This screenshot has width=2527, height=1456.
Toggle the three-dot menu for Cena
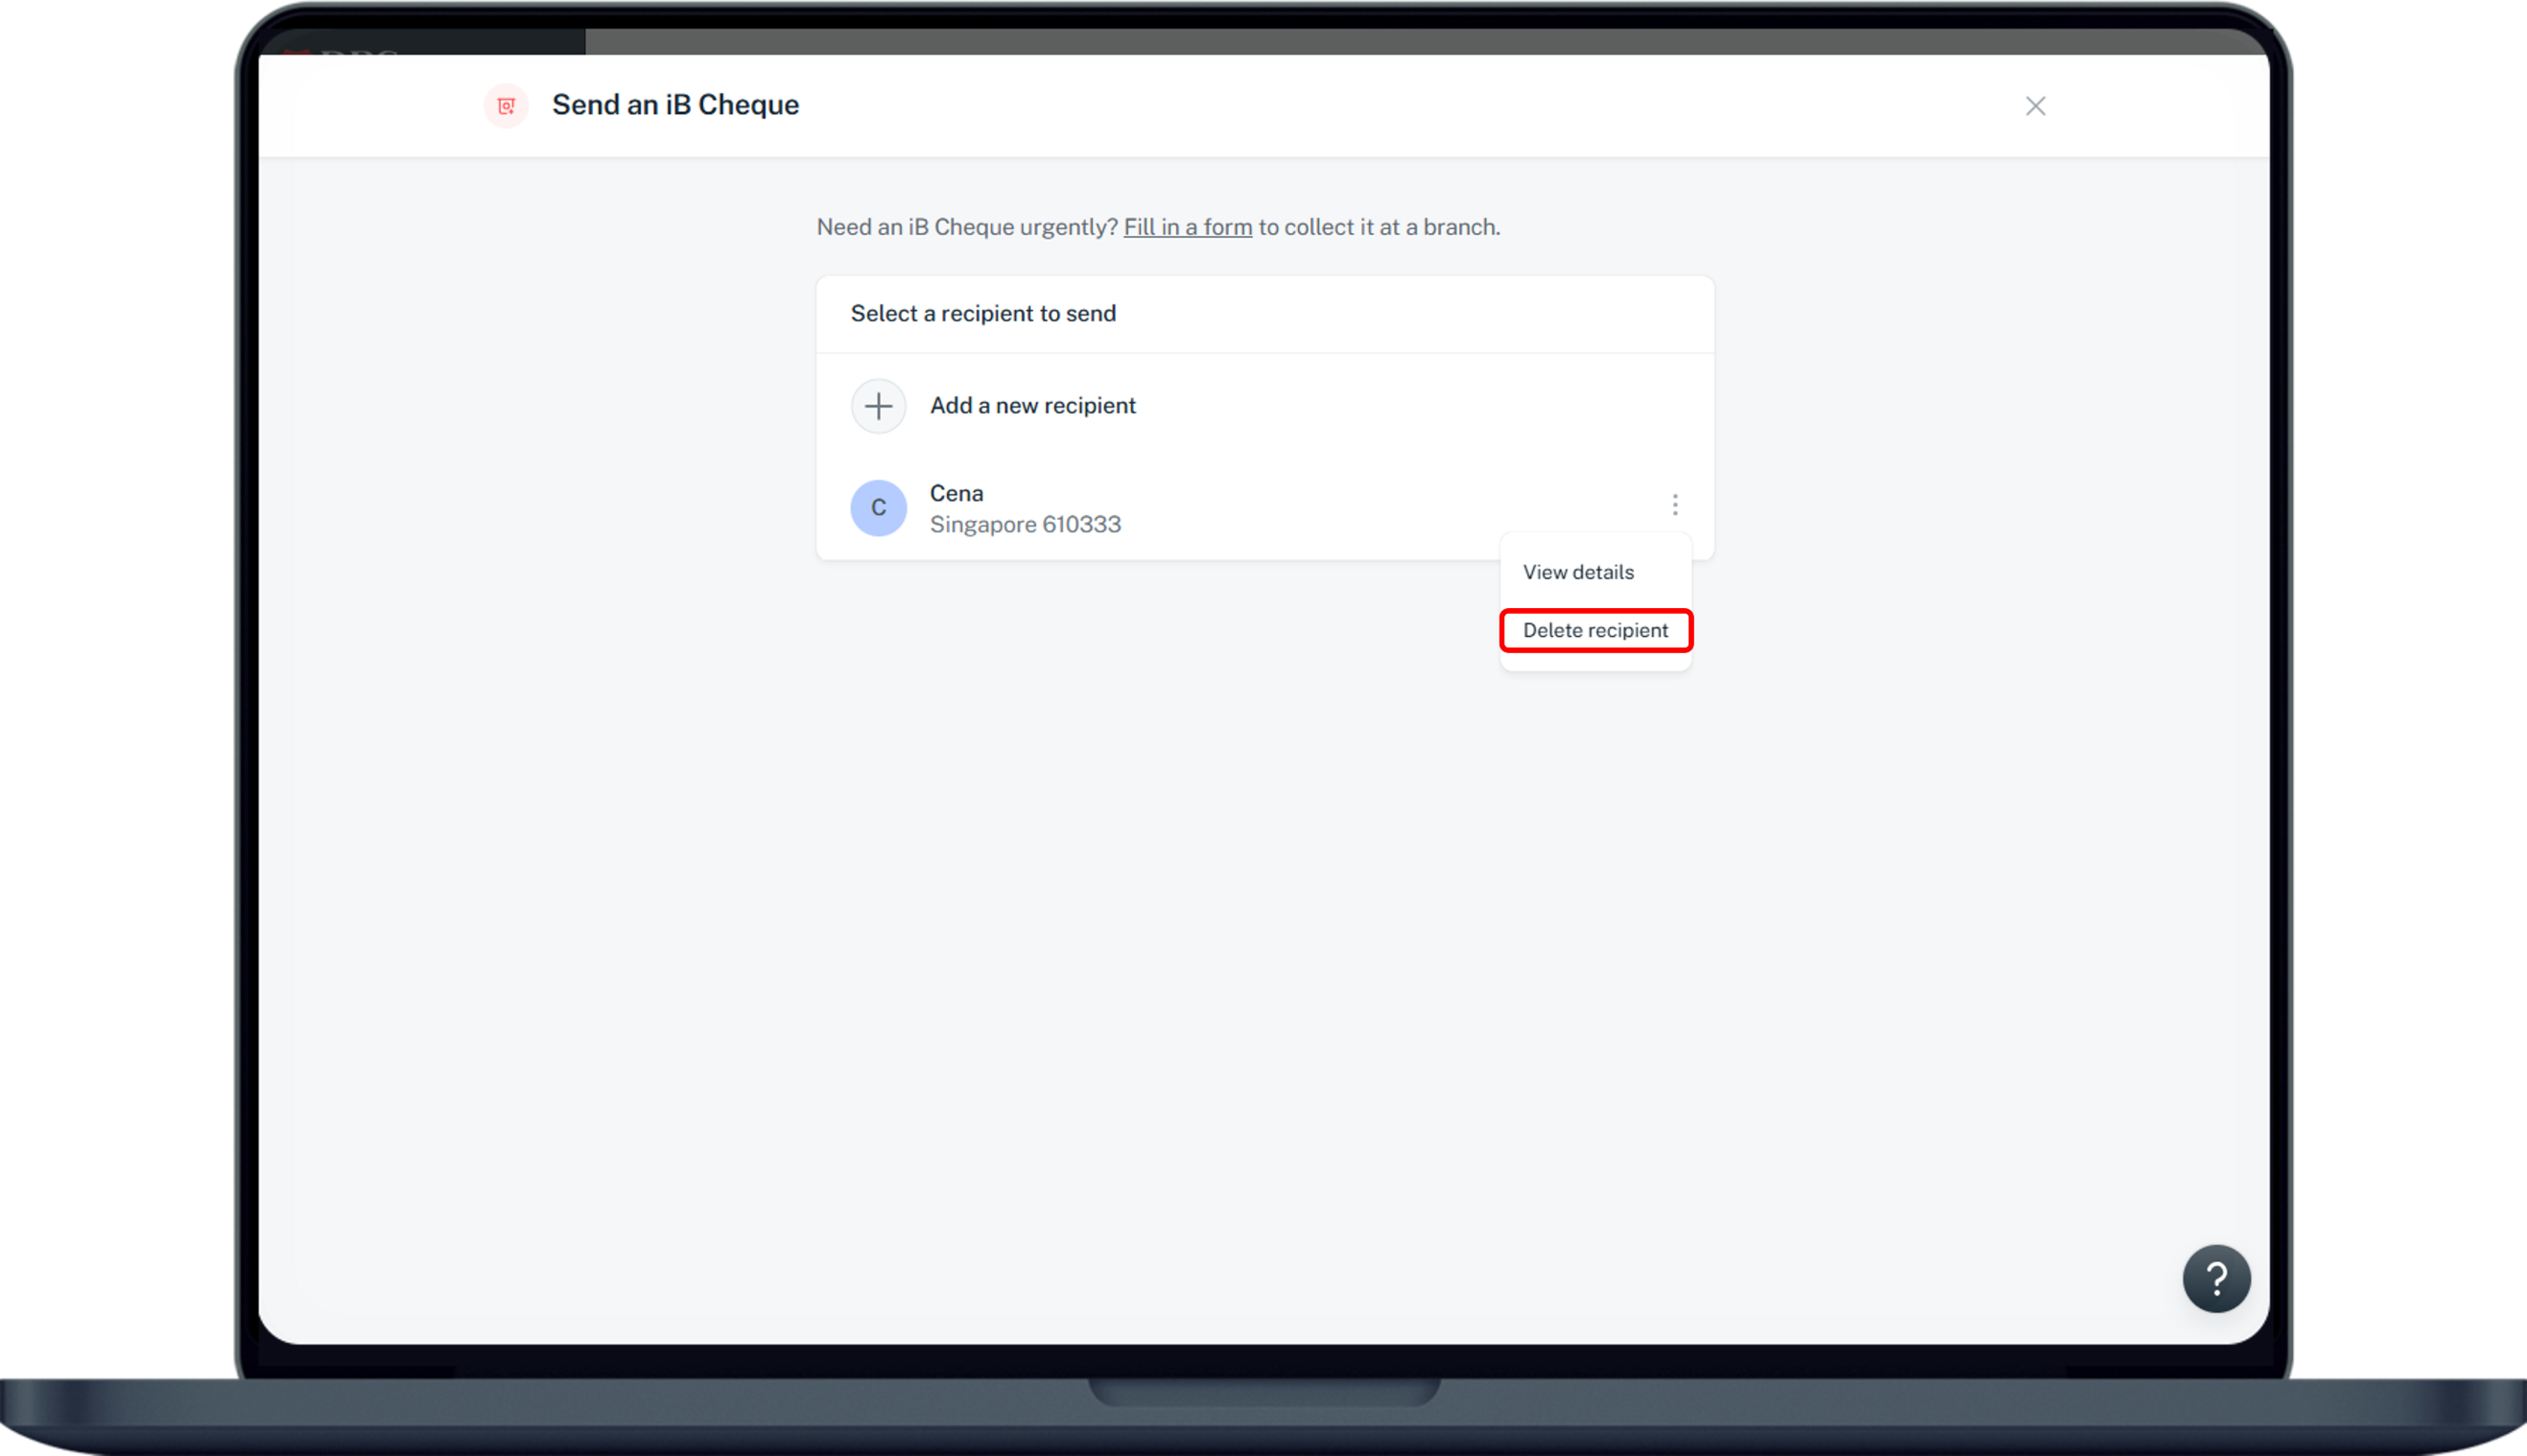(x=1674, y=505)
